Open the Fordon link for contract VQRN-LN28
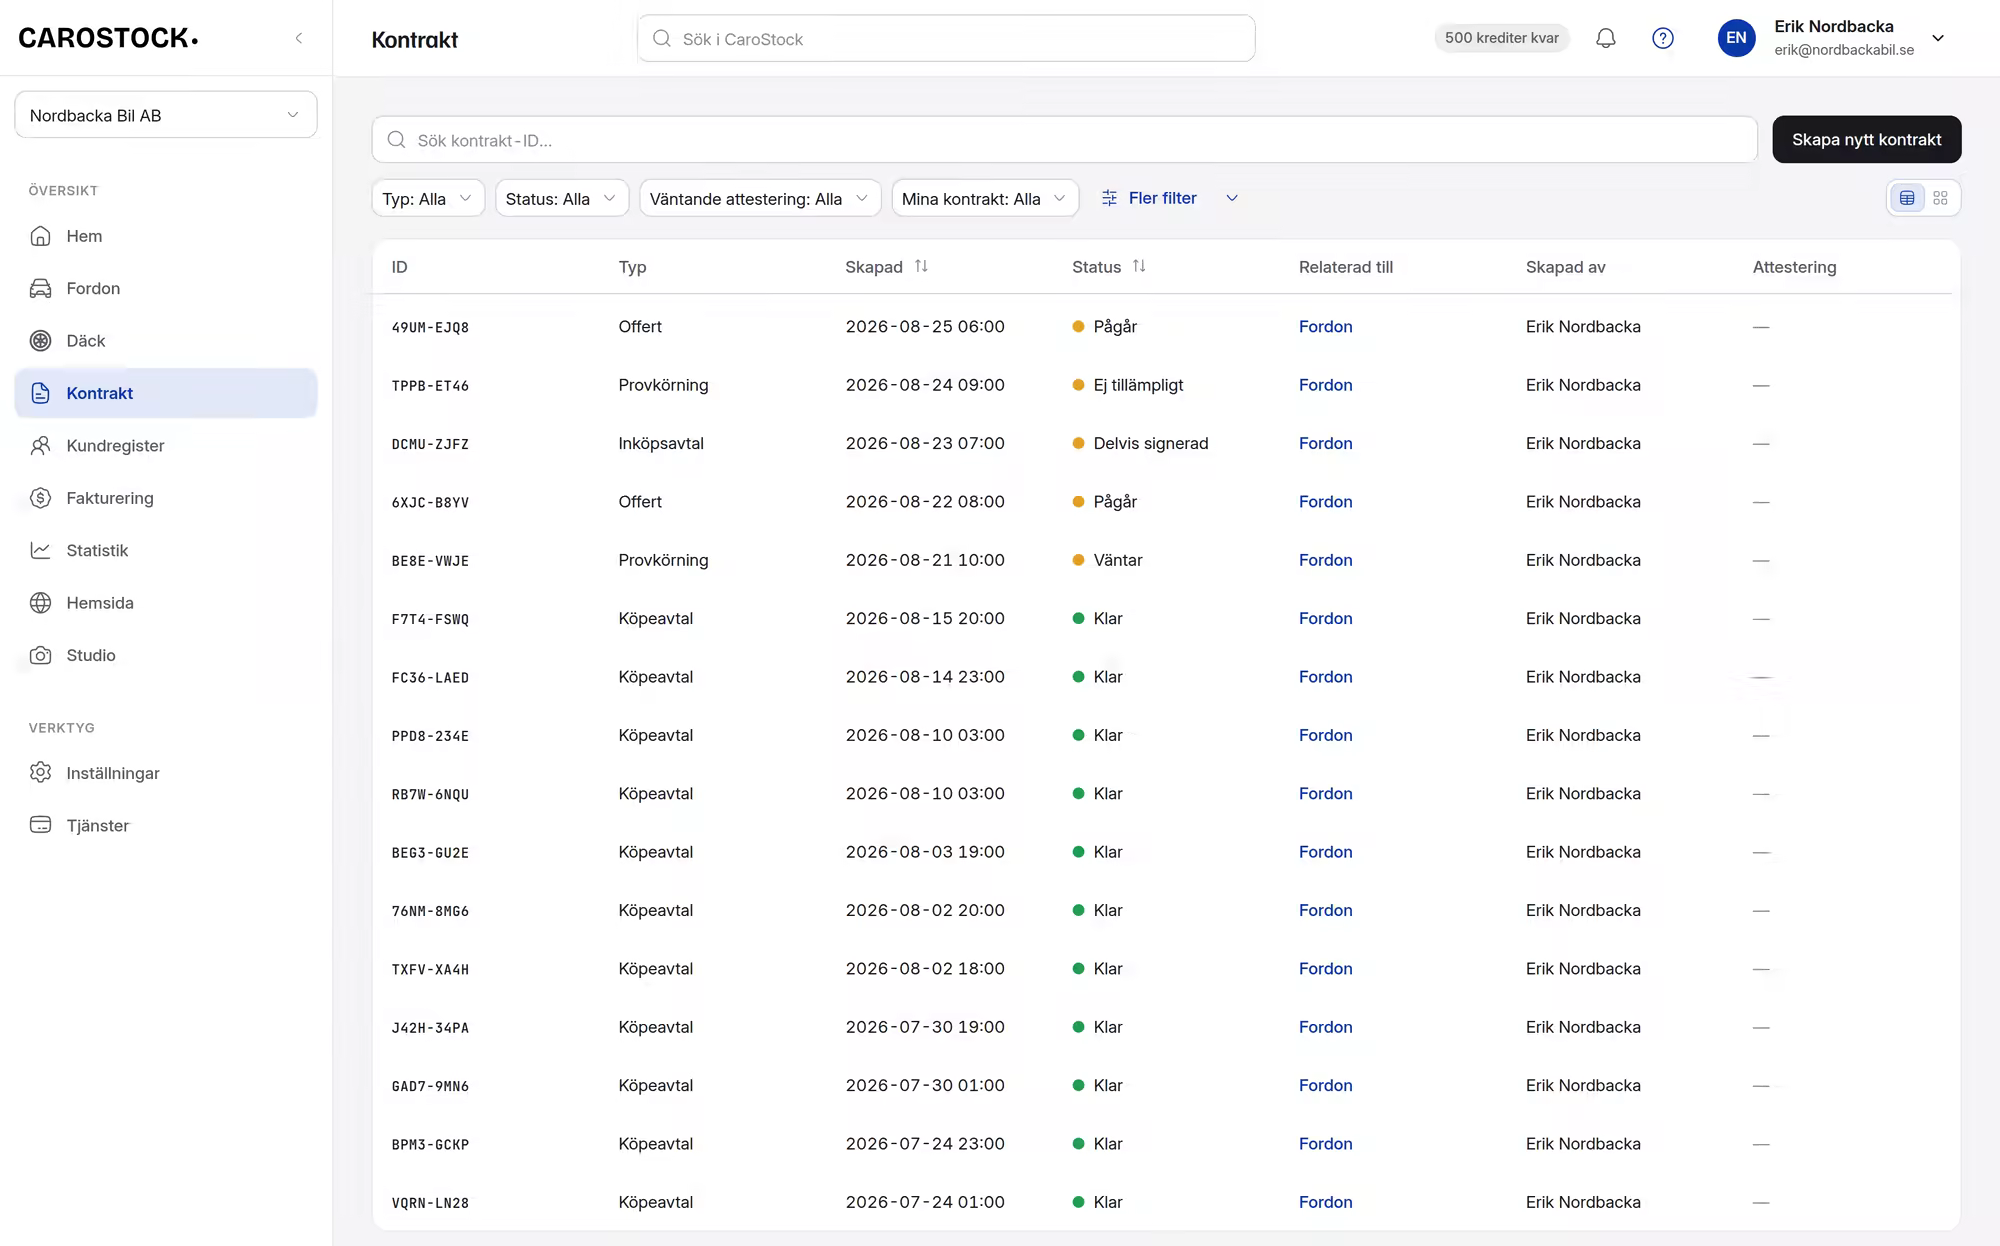This screenshot has height=1246, width=2000. click(x=1325, y=1202)
